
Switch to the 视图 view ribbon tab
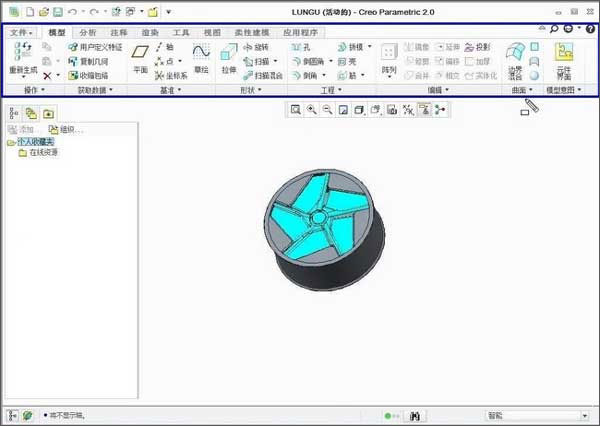click(x=212, y=33)
